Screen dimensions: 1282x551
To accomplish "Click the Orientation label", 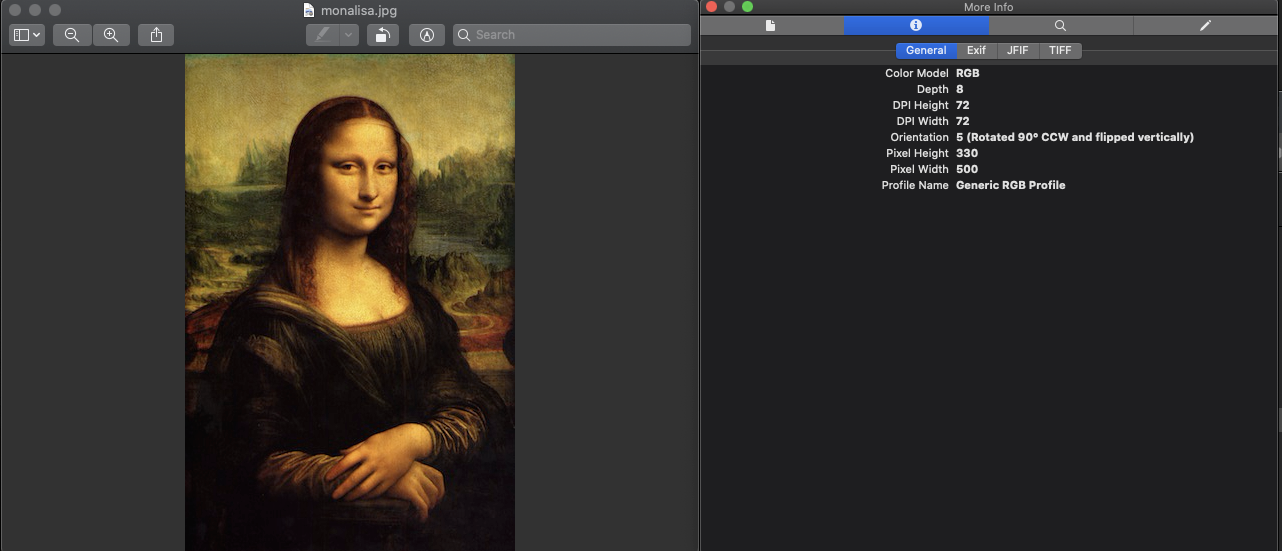I will (920, 137).
